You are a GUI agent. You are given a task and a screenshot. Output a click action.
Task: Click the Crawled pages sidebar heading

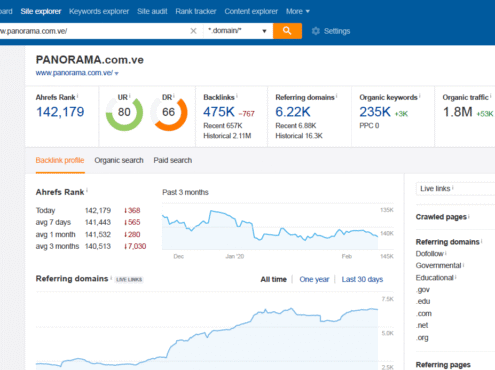point(441,217)
